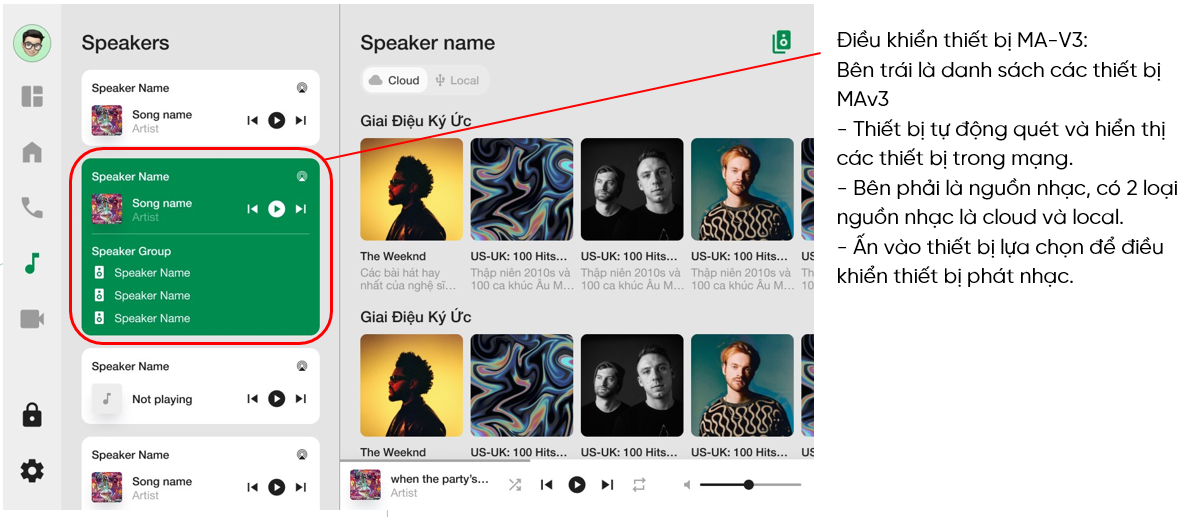Switch to the Local source tab

[x=457, y=80]
